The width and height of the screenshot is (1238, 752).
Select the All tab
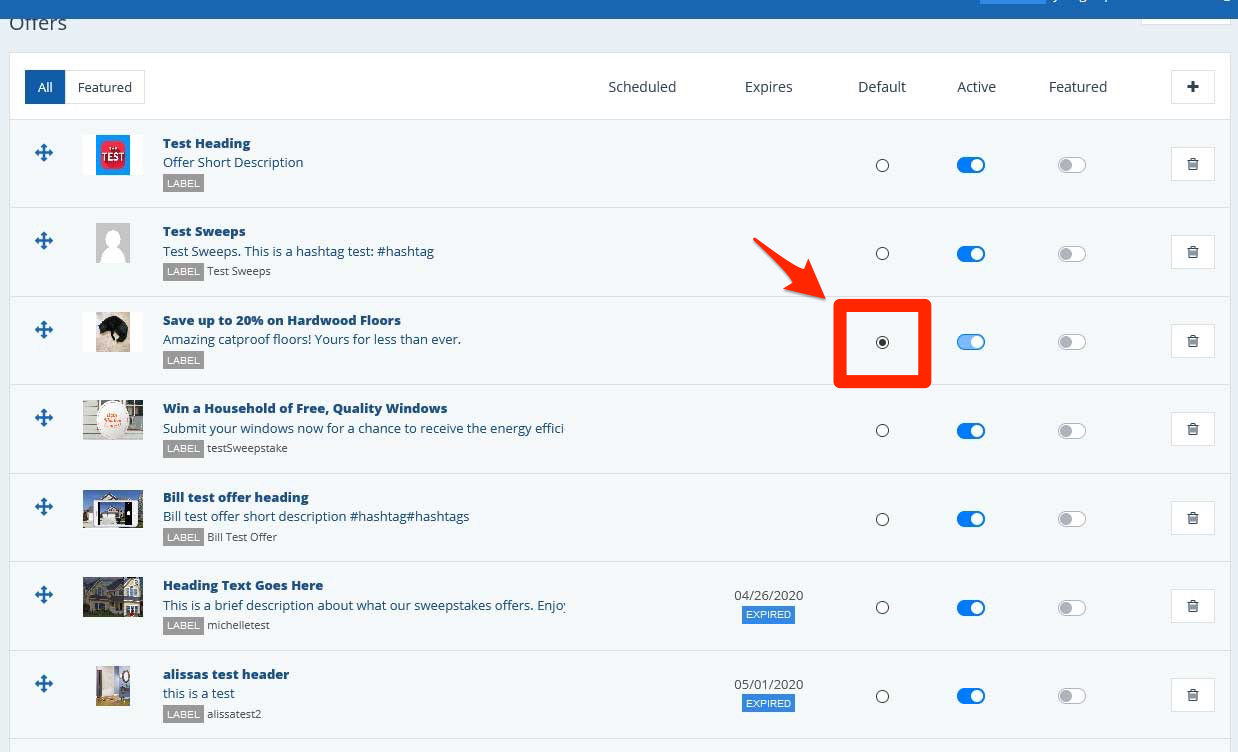click(45, 87)
